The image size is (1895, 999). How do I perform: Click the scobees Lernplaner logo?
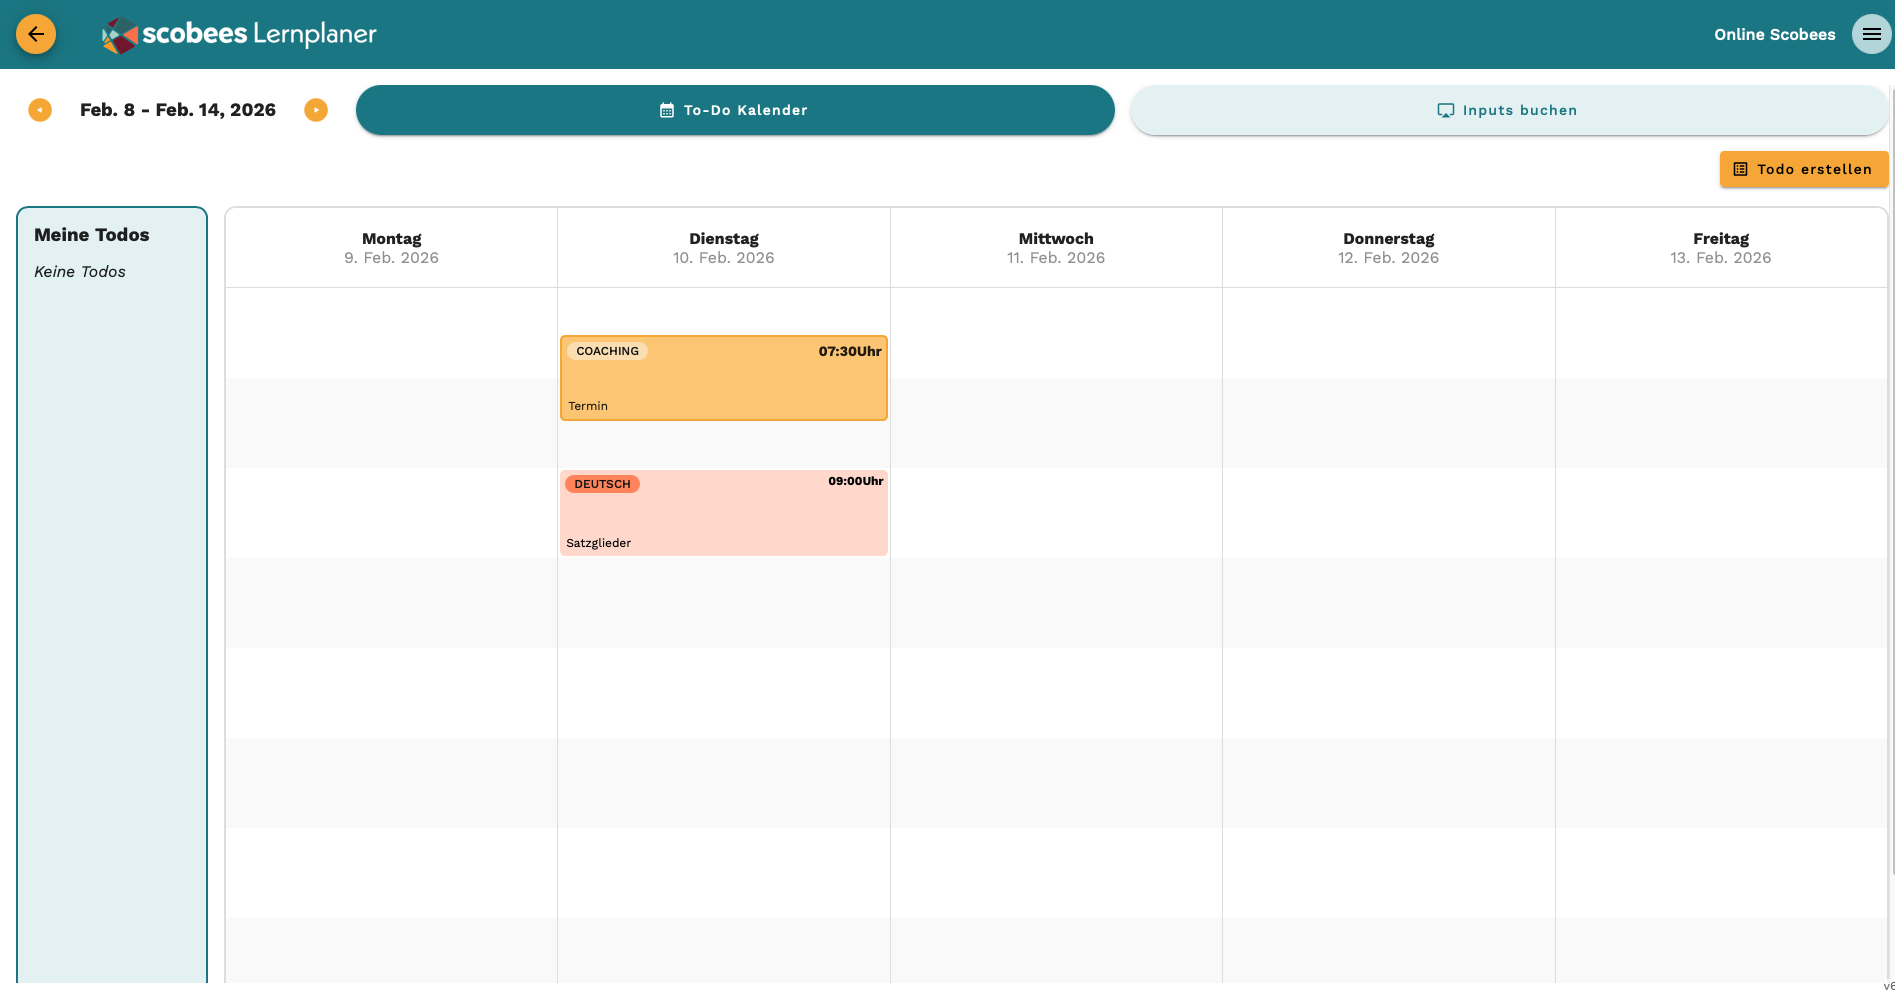tap(240, 35)
